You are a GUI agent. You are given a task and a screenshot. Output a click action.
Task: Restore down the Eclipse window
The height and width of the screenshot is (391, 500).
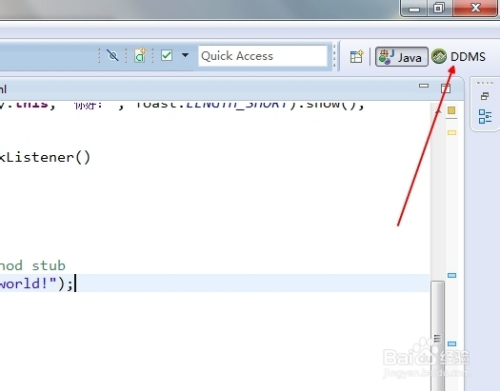click(x=439, y=8)
